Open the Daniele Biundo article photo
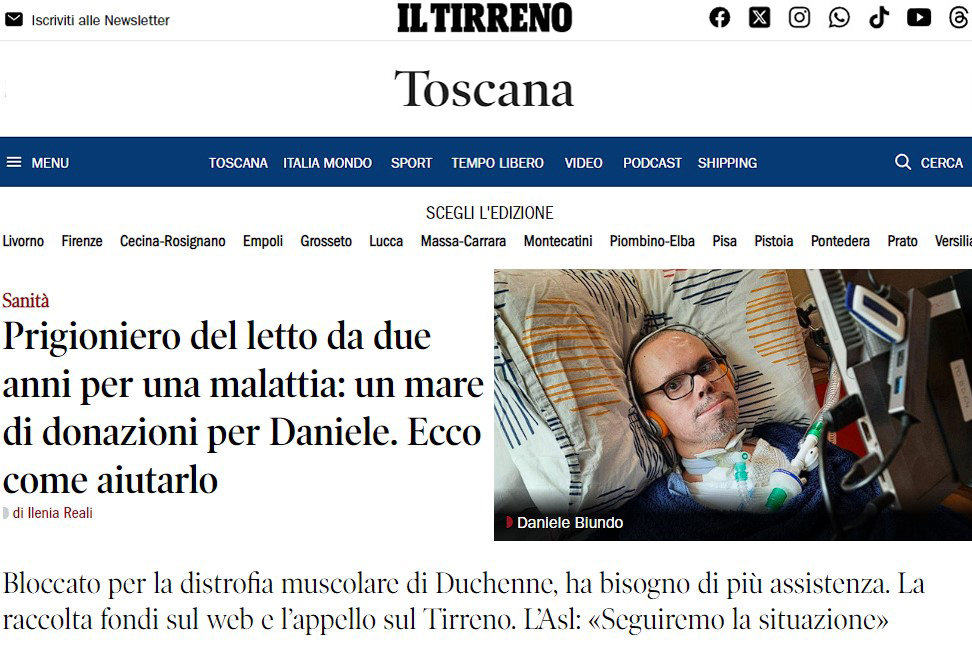This screenshot has width=972, height=650. [733, 405]
